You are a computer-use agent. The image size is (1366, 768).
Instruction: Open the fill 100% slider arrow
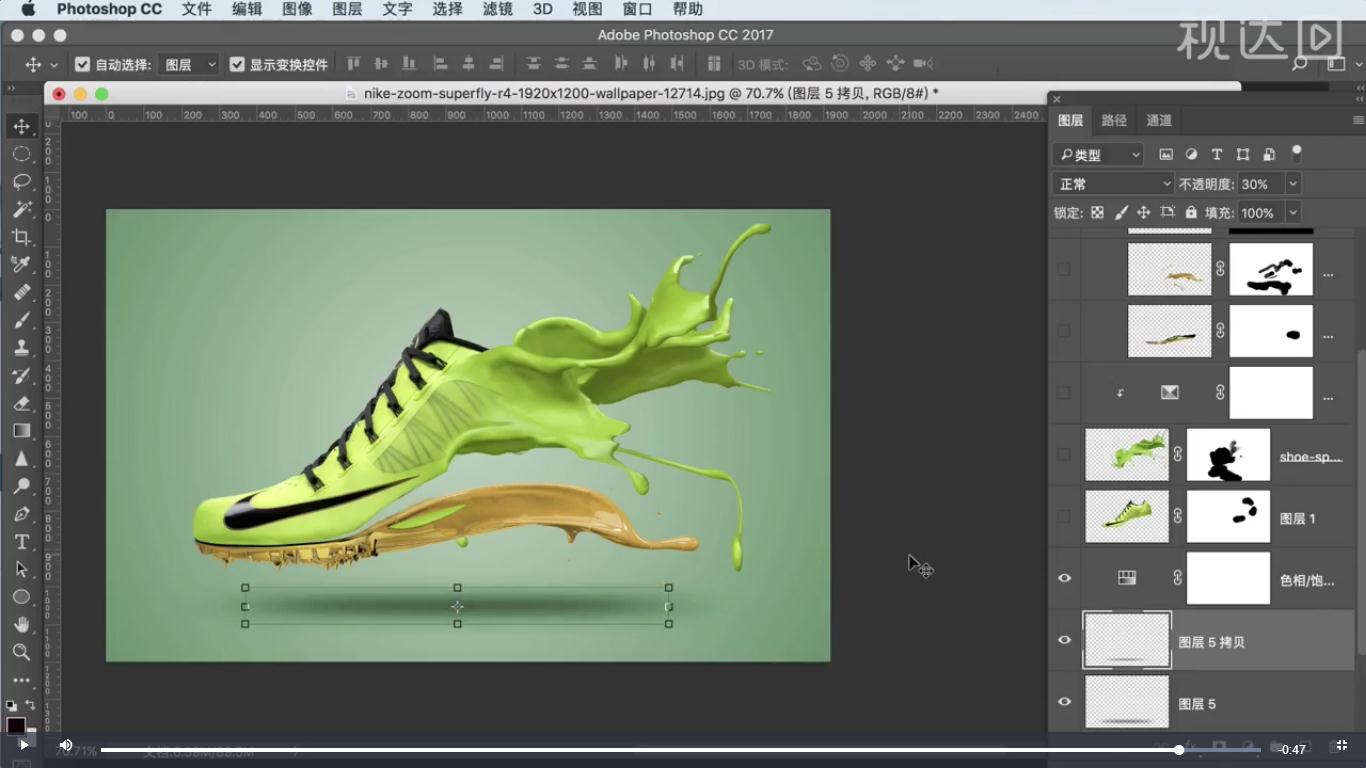(x=1293, y=212)
